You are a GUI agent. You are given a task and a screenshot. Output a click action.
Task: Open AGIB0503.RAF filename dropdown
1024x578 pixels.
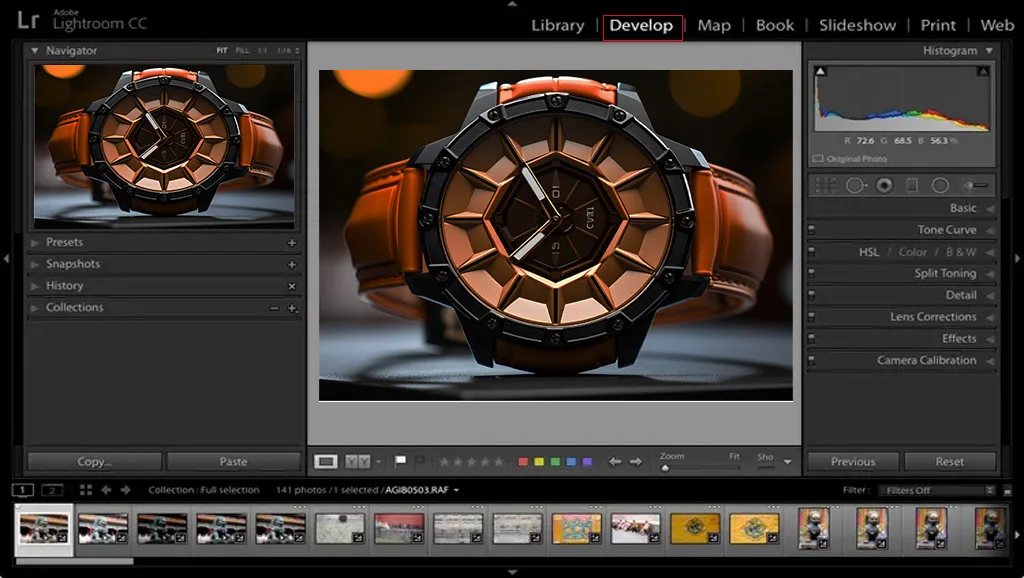456,490
